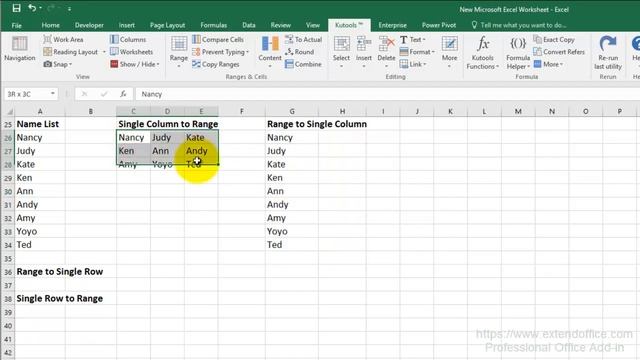Viewport: 640px width, 360px height.
Task: Switch to the Insert ribbon tab
Action: click(x=127, y=25)
